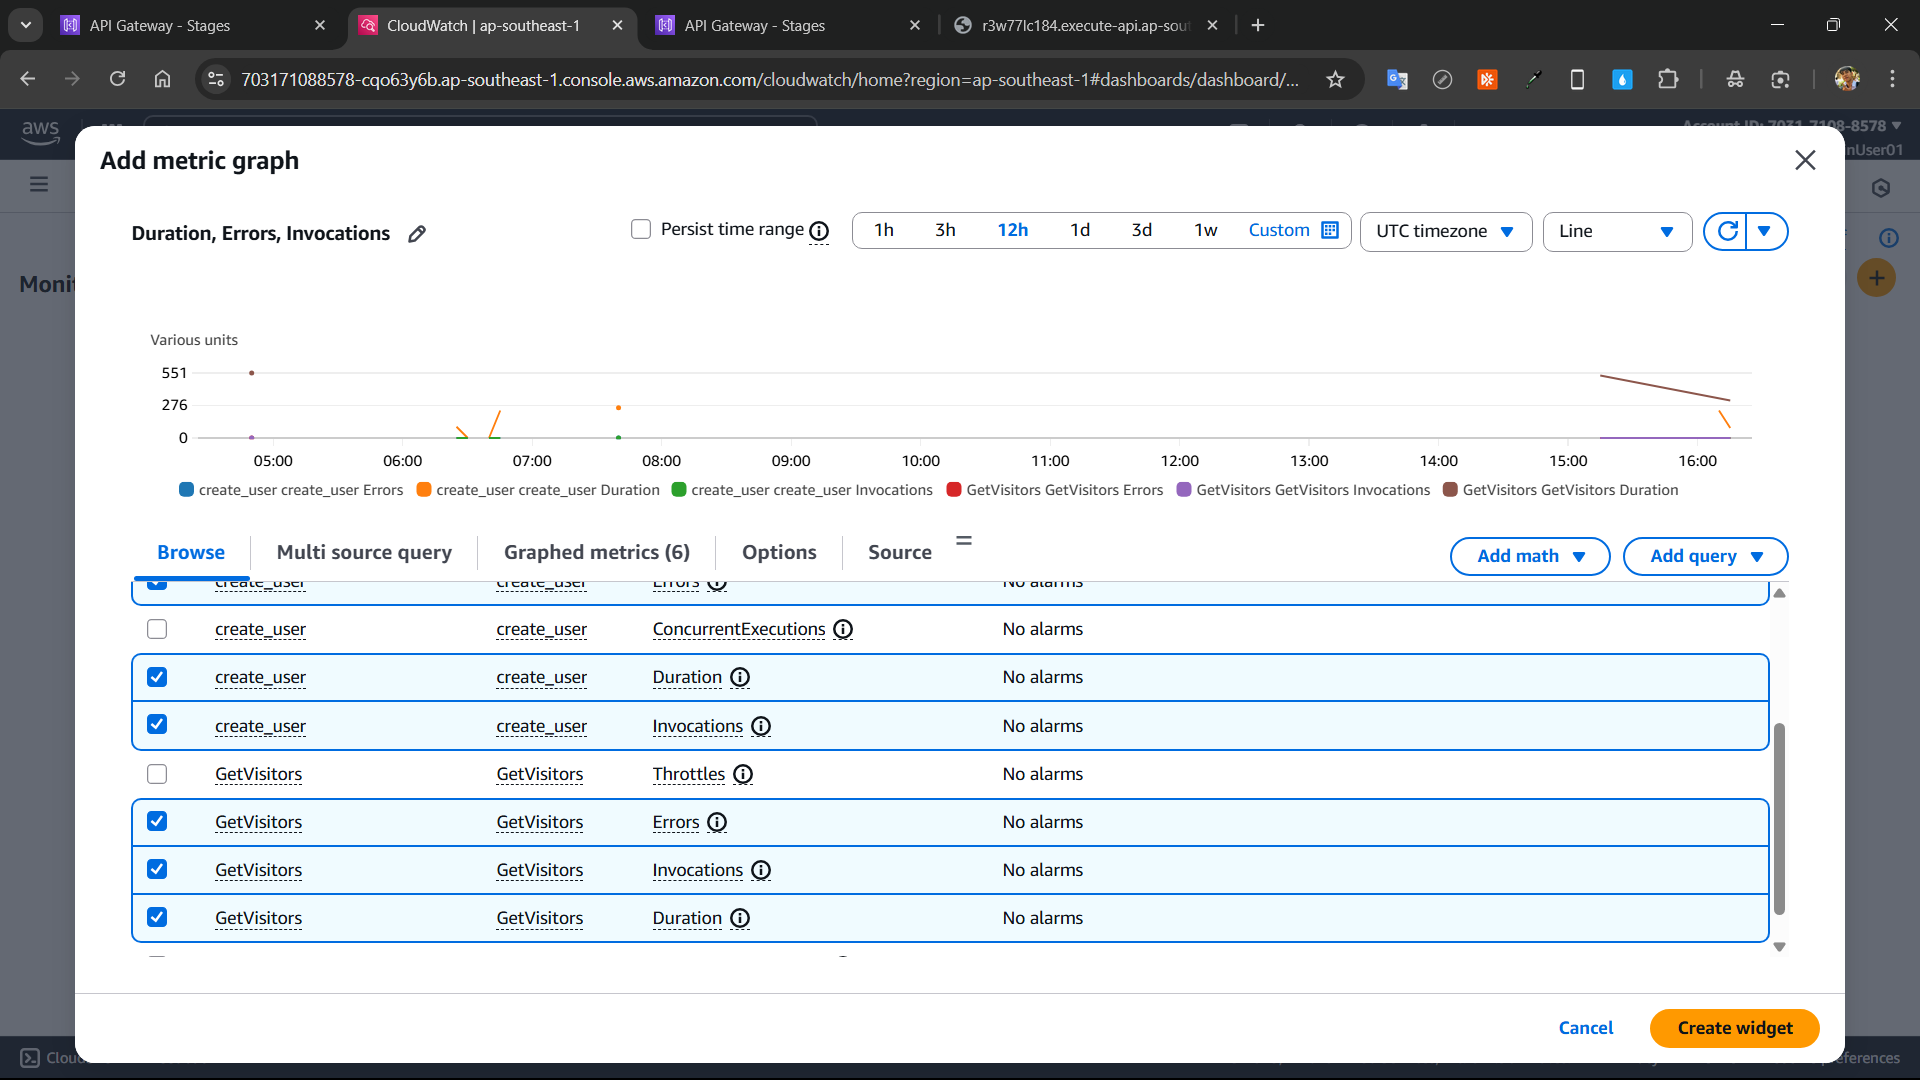
Task: Show info for create_user Invocations metric
Action: tap(761, 726)
